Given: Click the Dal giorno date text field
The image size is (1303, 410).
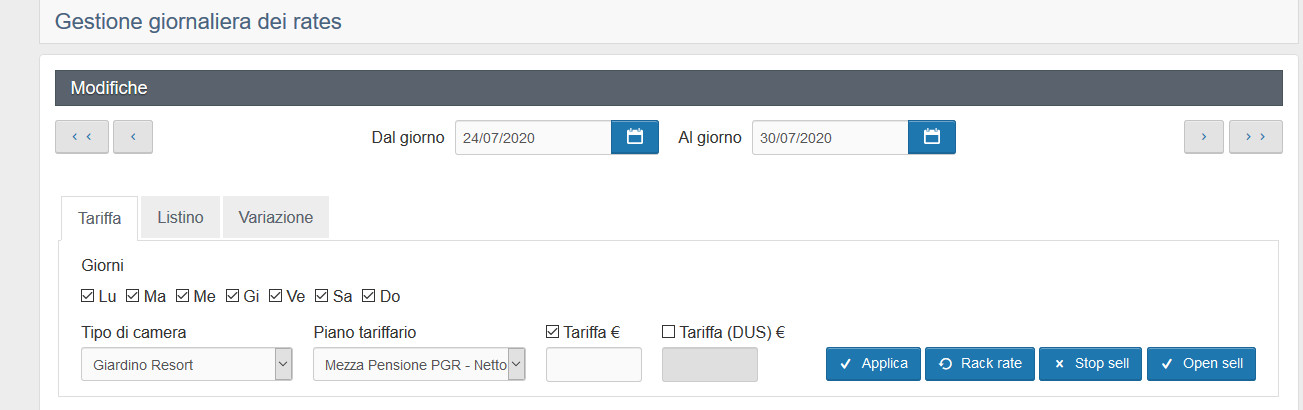Looking at the screenshot, I should 533,137.
